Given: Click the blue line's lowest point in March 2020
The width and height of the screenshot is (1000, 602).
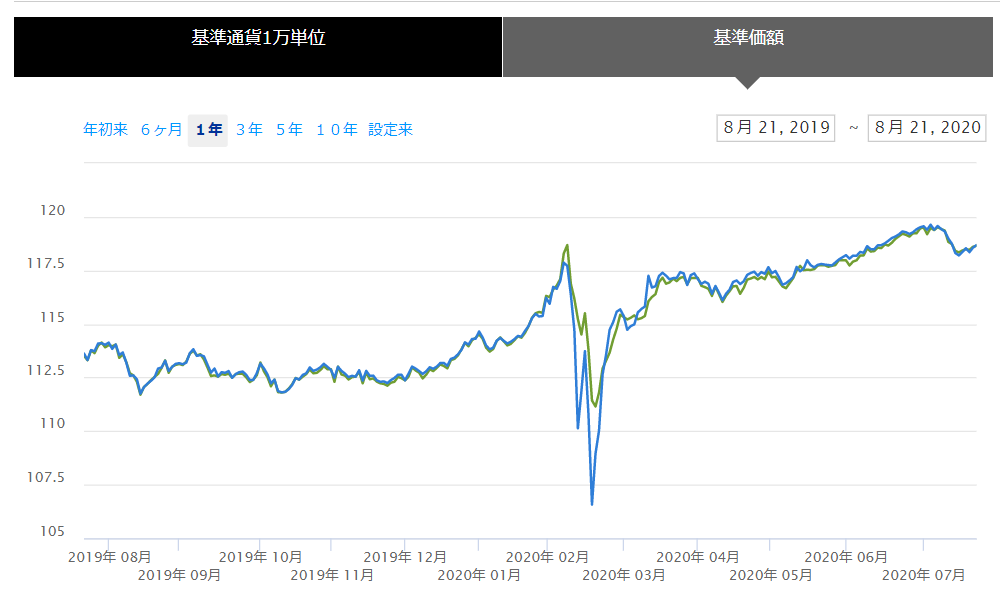Looking at the screenshot, I should coord(592,504).
